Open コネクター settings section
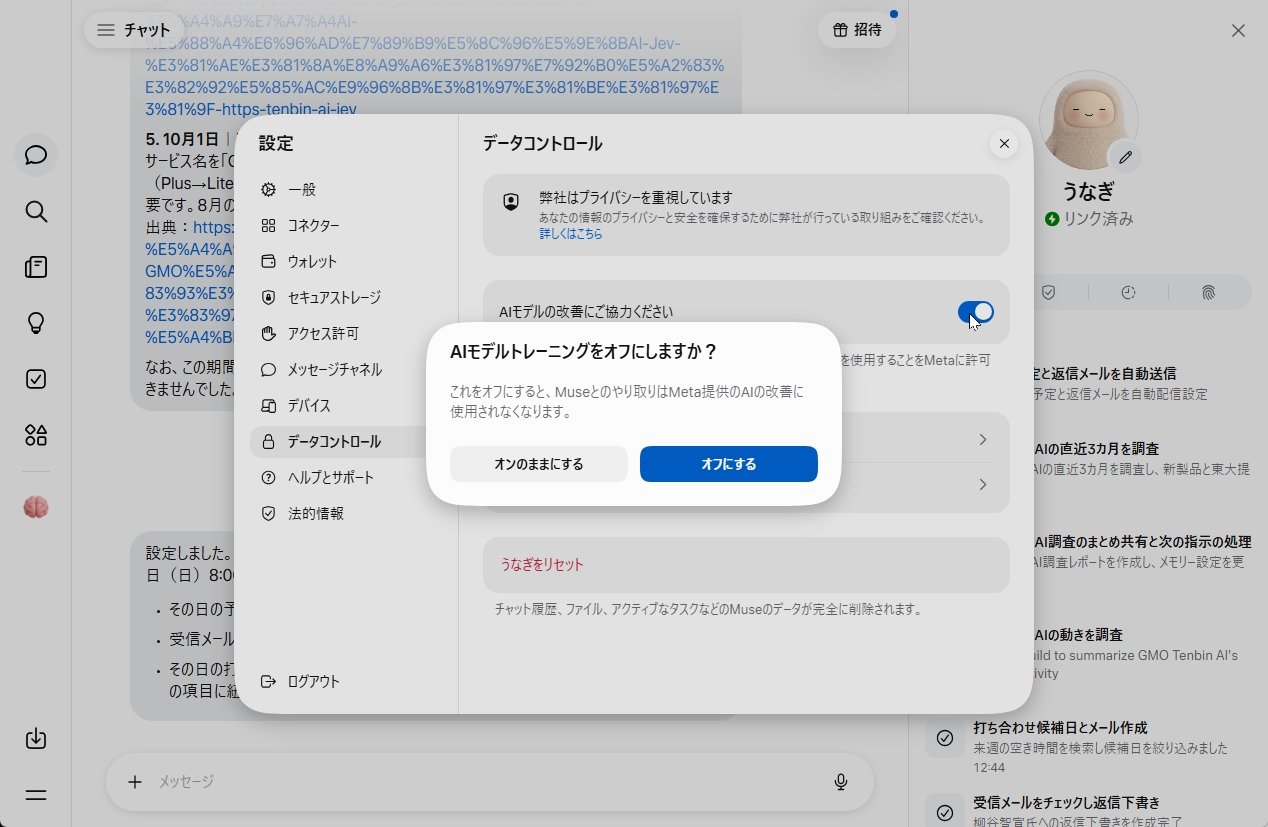The height and width of the screenshot is (827, 1268). pyautogui.click(x=346, y=226)
